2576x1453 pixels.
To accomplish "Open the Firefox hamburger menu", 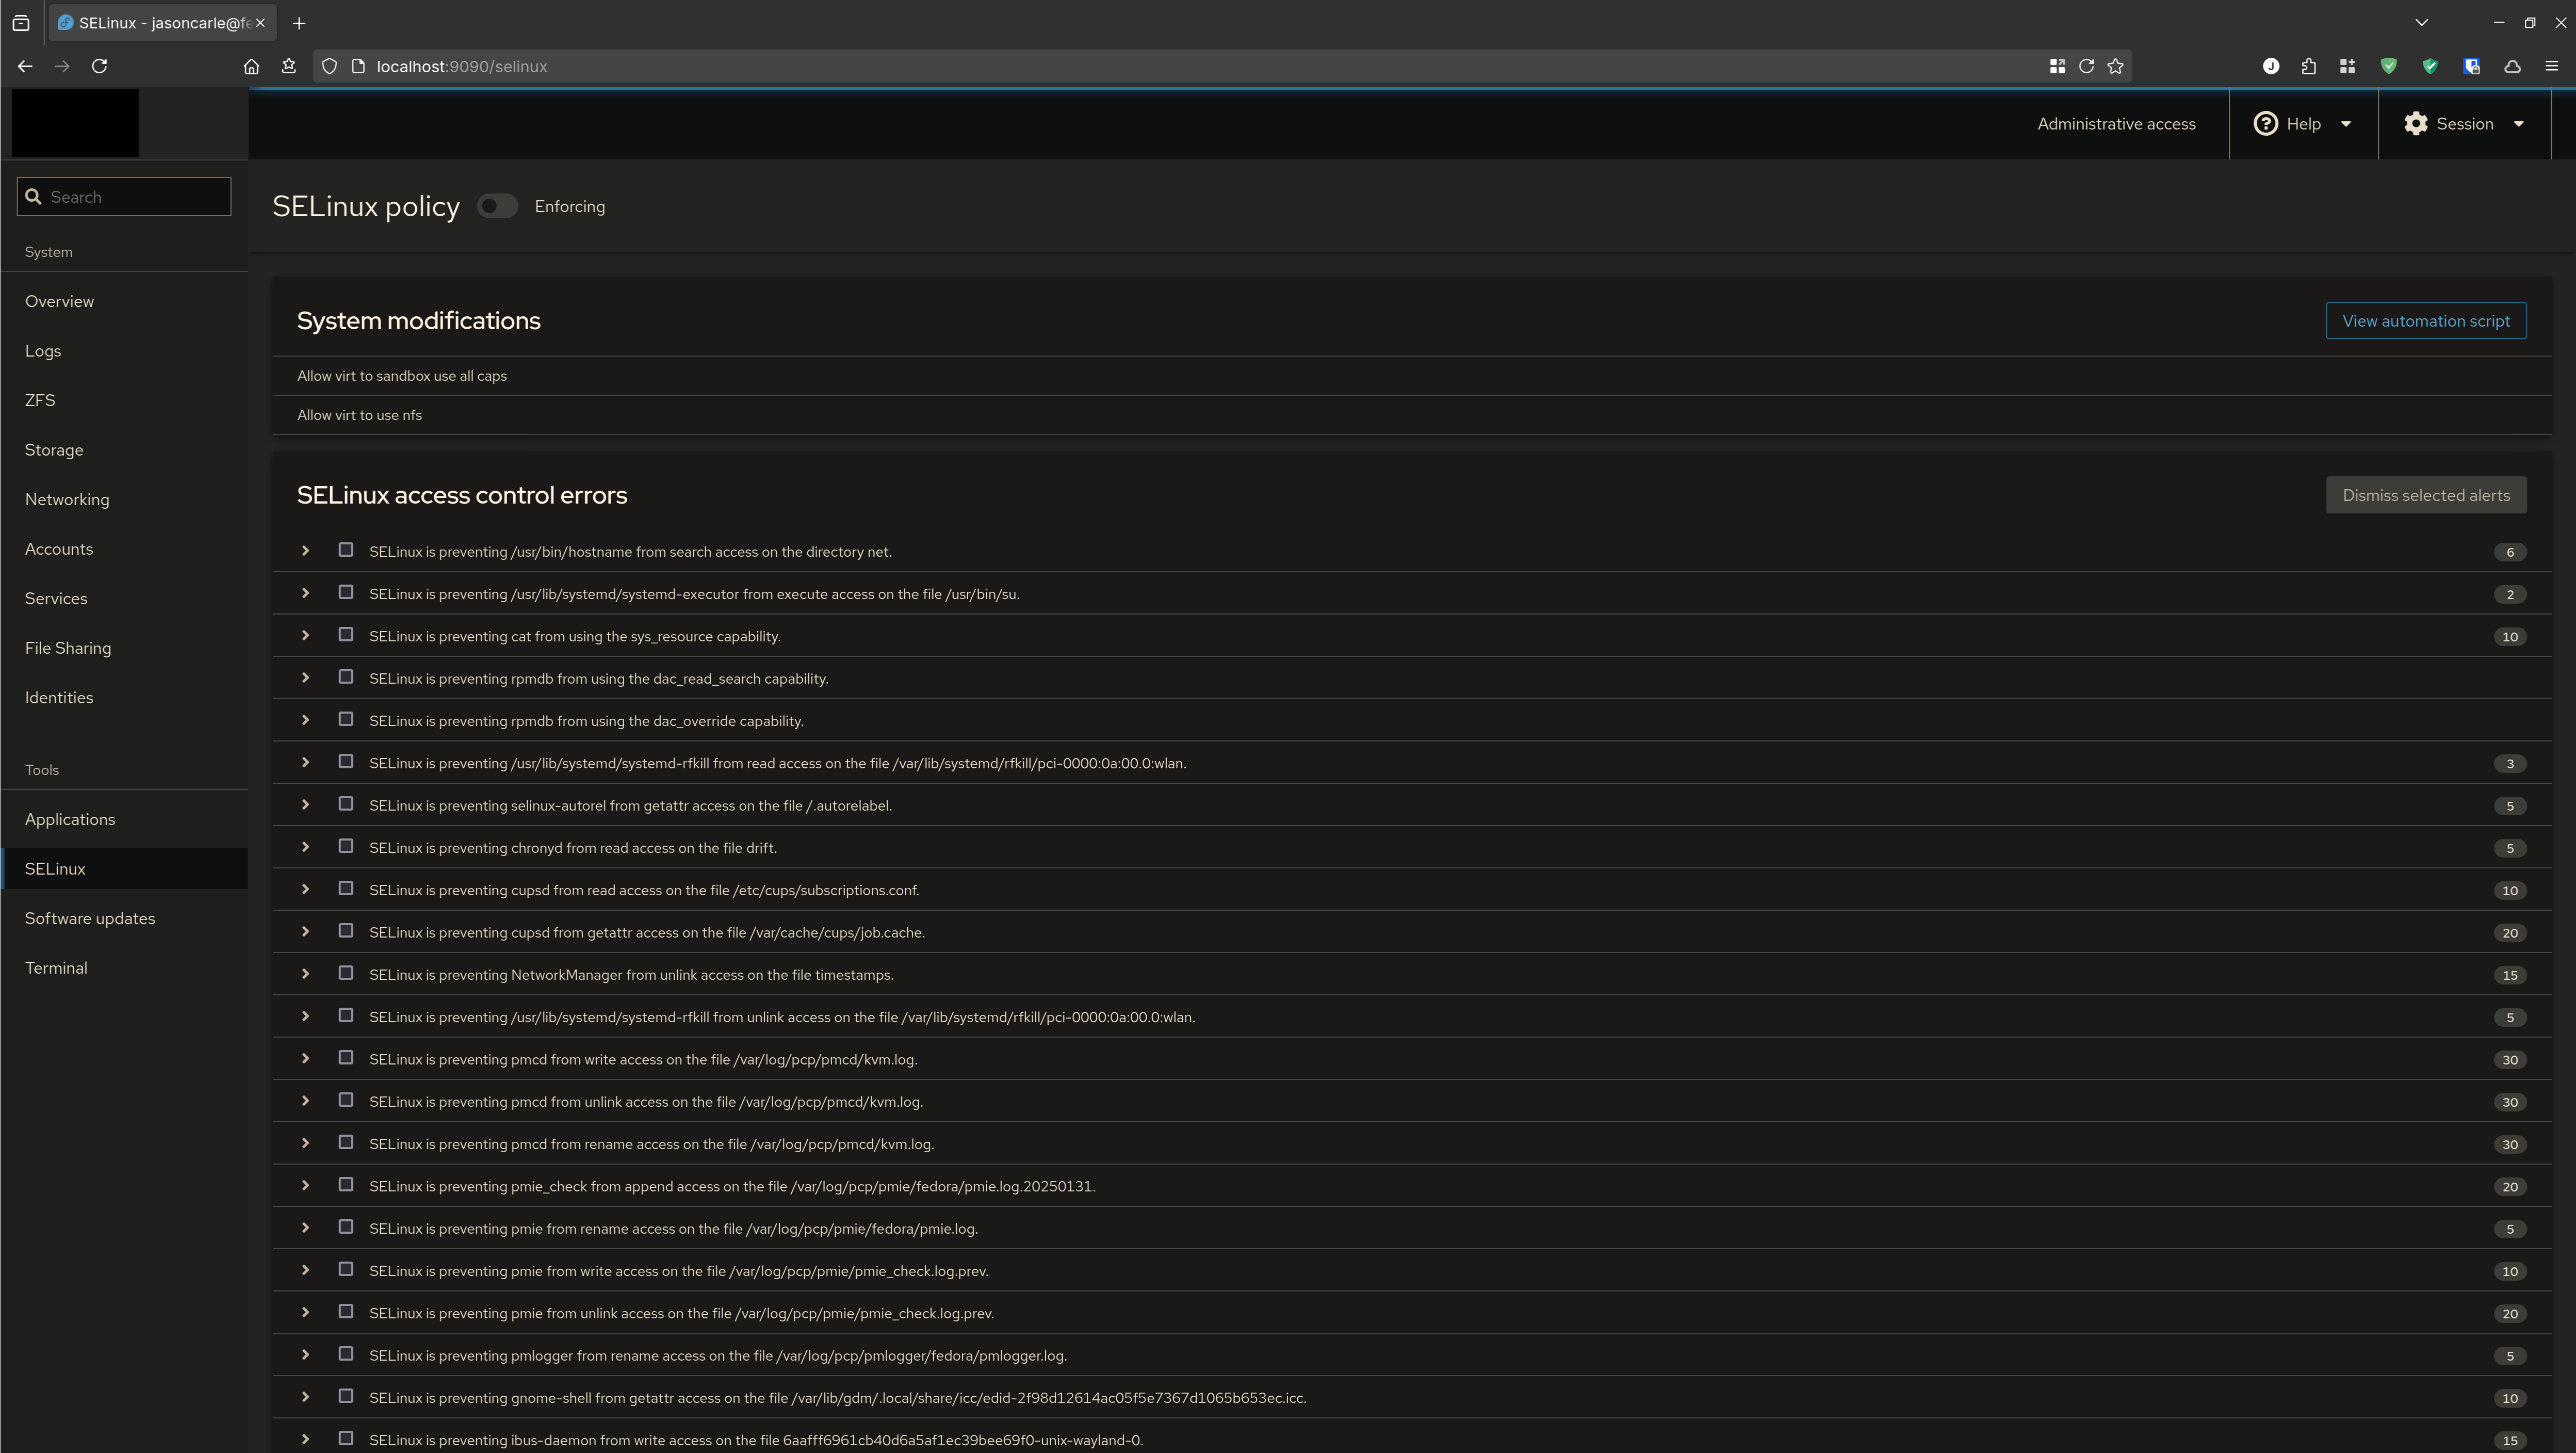I will pyautogui.click(x=2551, y=66).
